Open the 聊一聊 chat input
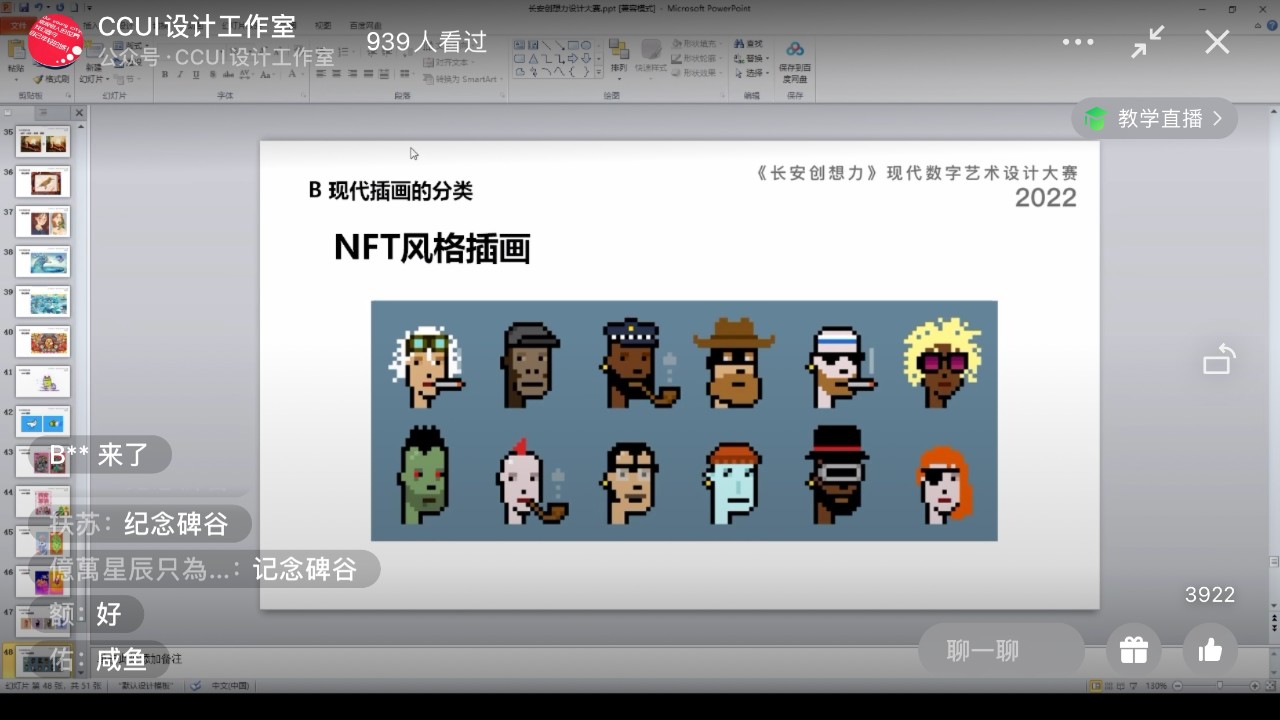Screen dimensions: 1280x720 pos(1001,651)
